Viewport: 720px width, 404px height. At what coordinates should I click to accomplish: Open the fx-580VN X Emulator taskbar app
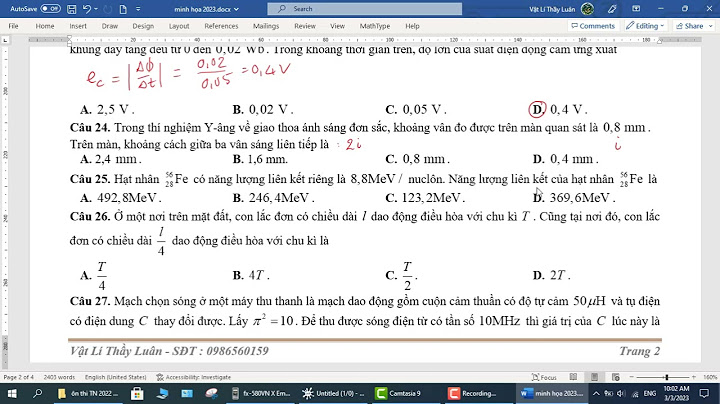point(261,393)
